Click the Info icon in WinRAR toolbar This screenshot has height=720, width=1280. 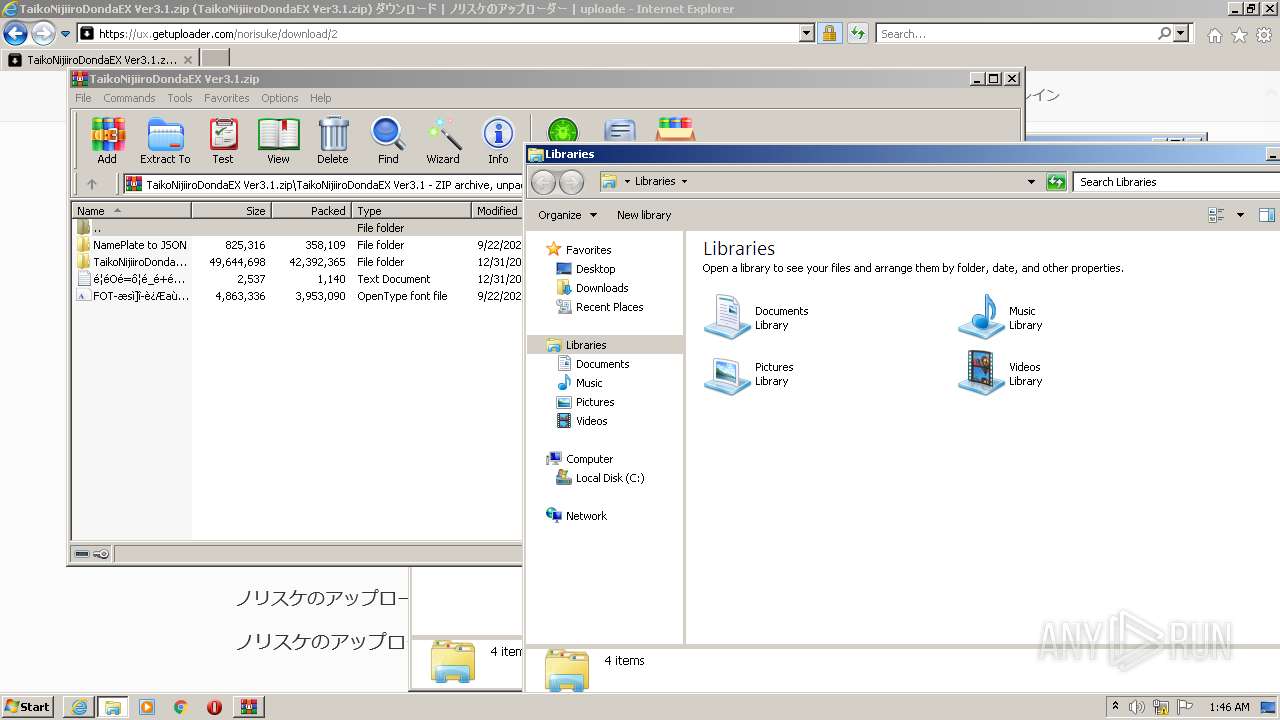(498, 140)
